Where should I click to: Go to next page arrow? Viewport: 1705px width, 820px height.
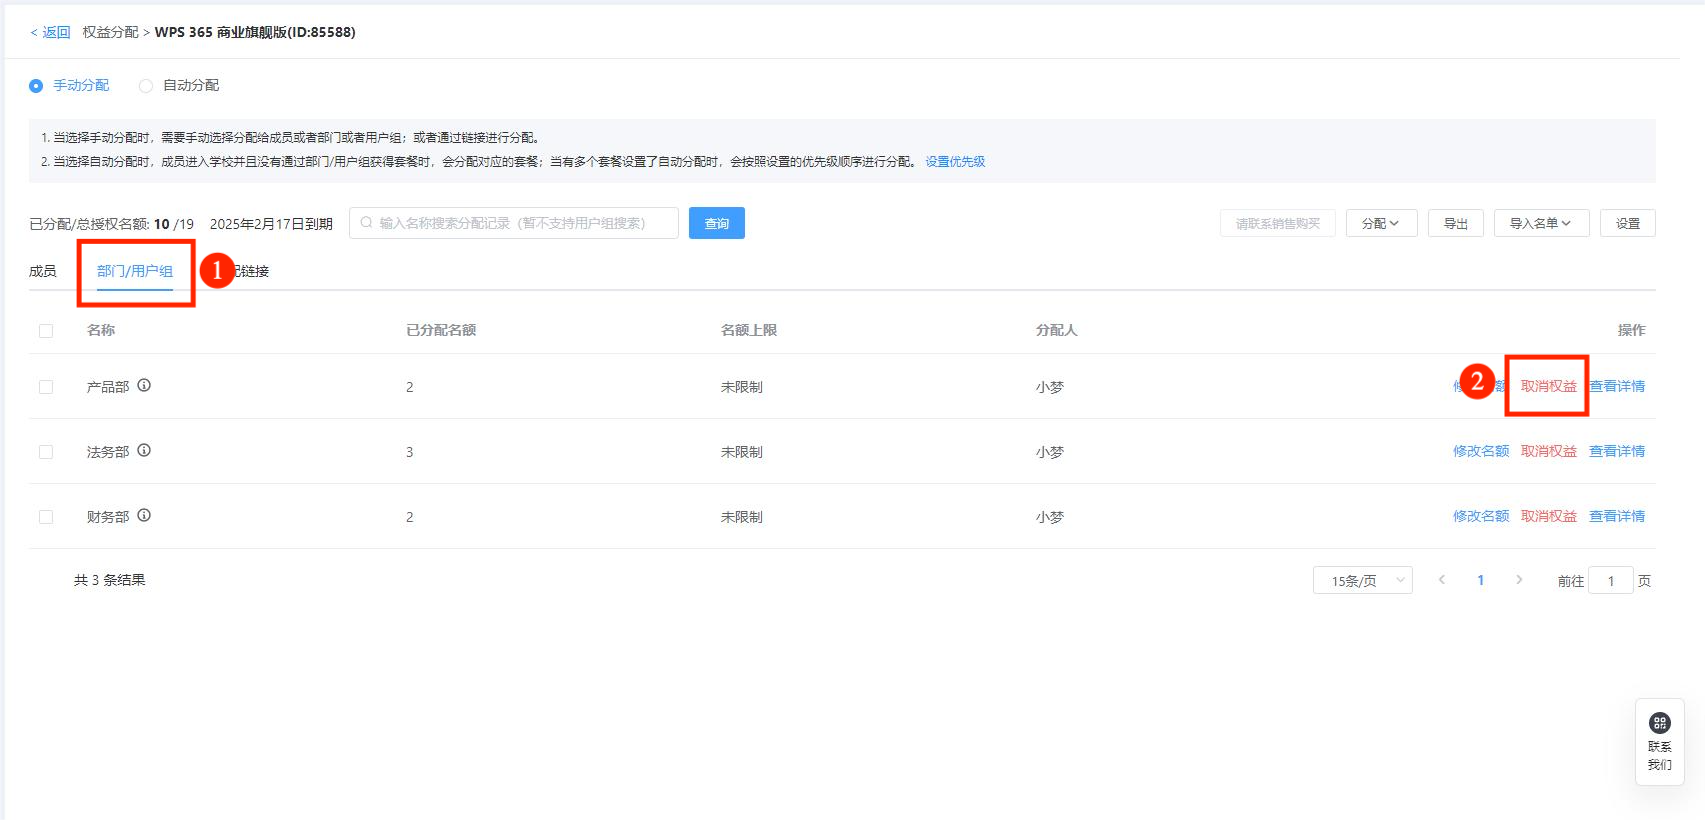[x=1519, y=580]
